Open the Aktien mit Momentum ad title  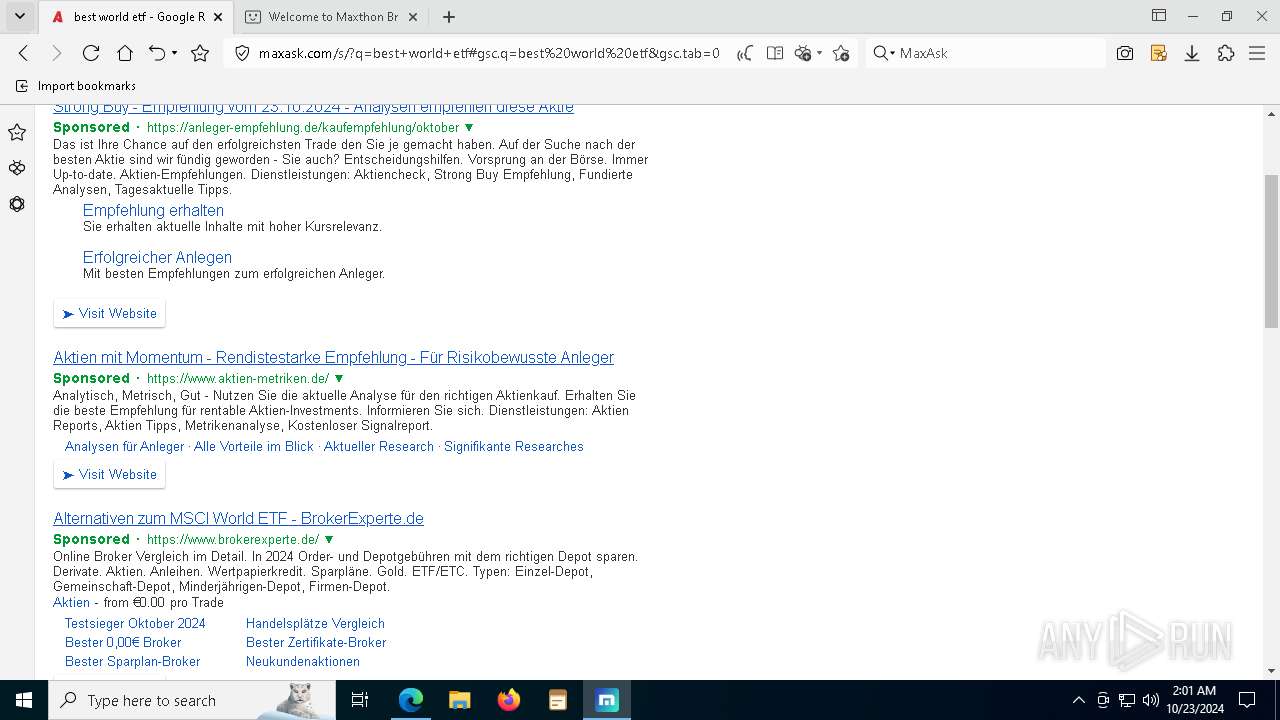pos(333,358)
